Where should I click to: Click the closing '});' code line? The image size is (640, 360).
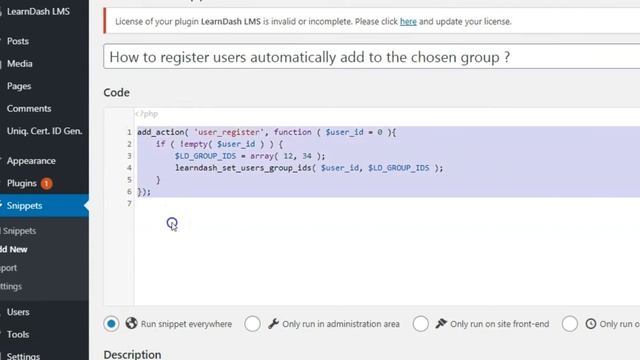[144, 191]
